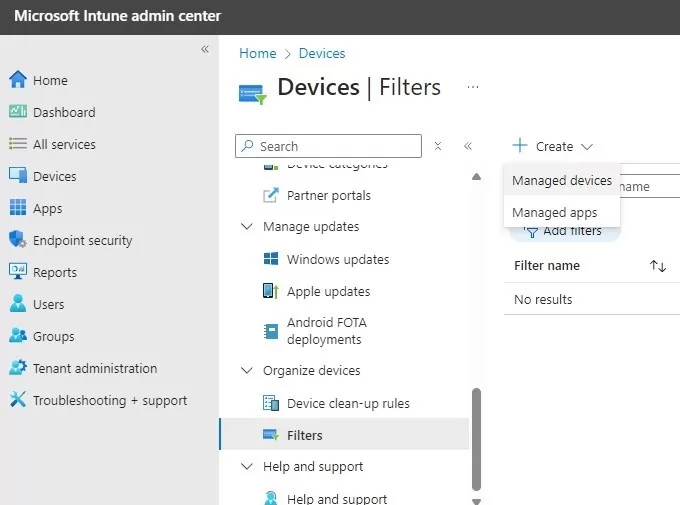Viewport: 680px width, 505px height.
Task: Click the Add filters funnel icon
Action: coord(531,232)
